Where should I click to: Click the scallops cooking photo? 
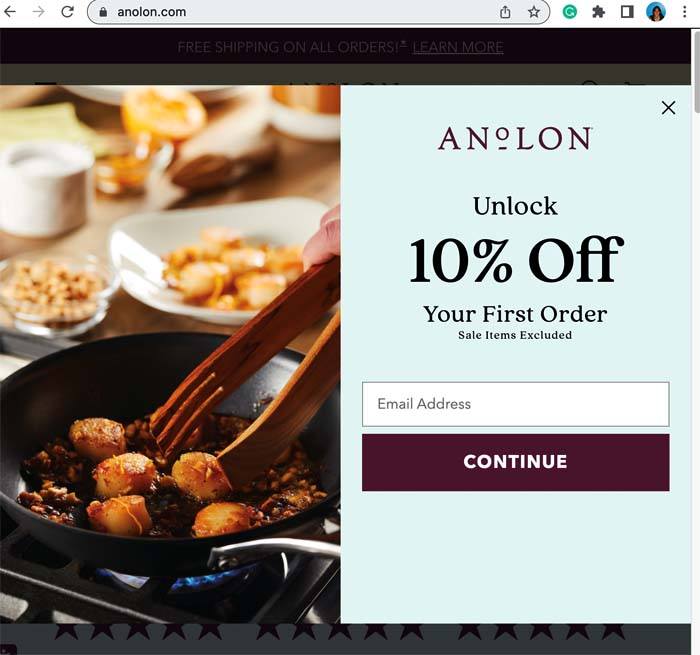click(x=170, y=354)
